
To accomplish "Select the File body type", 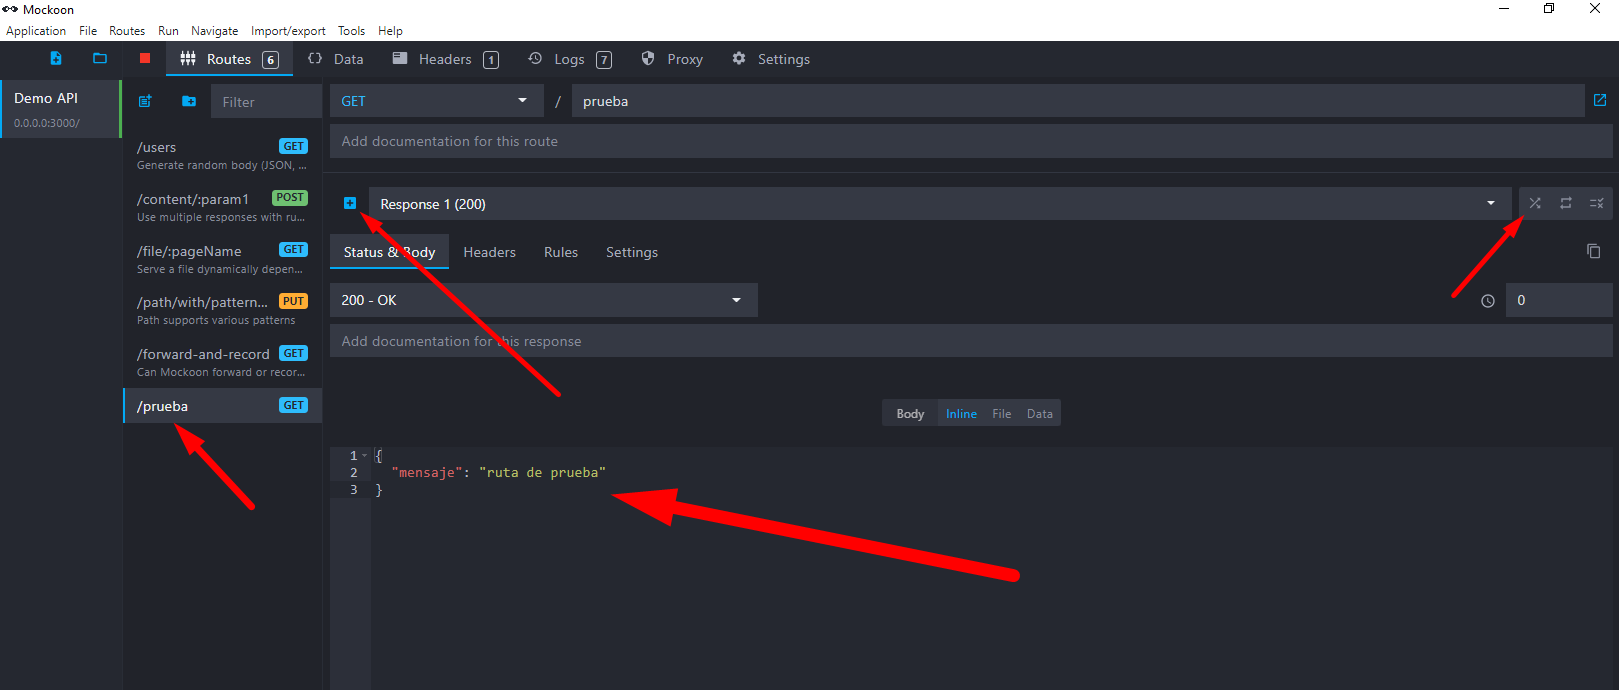I will pyautogui.click(x=1001, y=414).
